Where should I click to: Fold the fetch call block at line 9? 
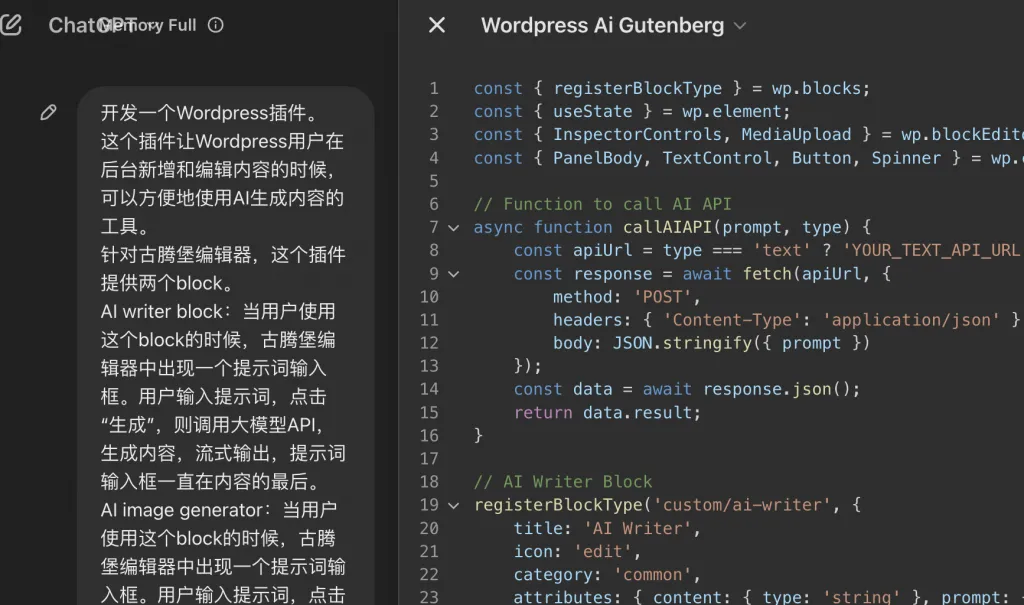[x=454, y=273]
